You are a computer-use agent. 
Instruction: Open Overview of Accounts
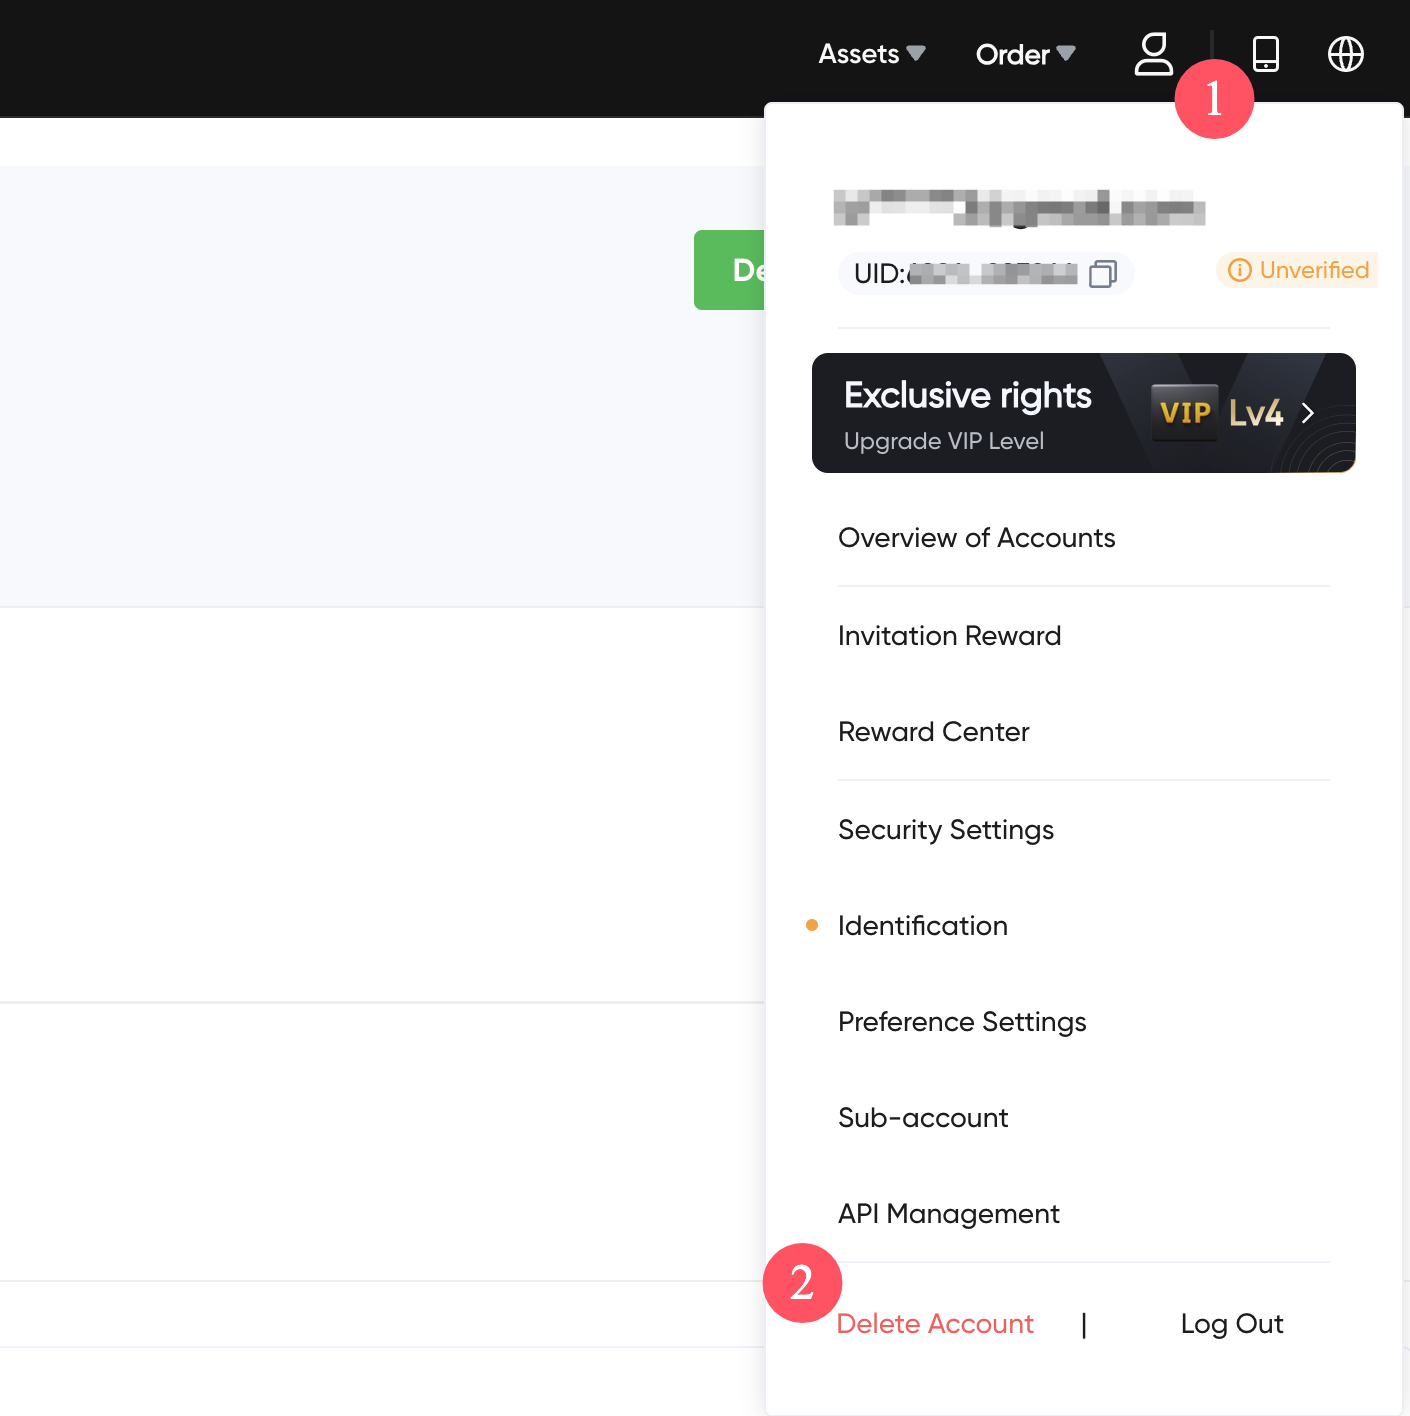(x=976, y=538)
